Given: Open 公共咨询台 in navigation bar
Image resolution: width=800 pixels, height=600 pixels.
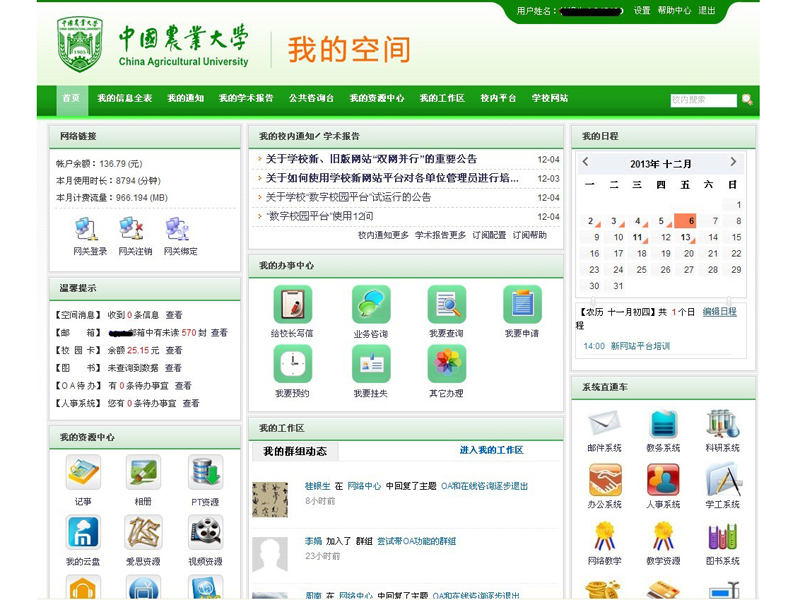Looking at the screenshot, I should pyautogui.click(x=311, y=98).
